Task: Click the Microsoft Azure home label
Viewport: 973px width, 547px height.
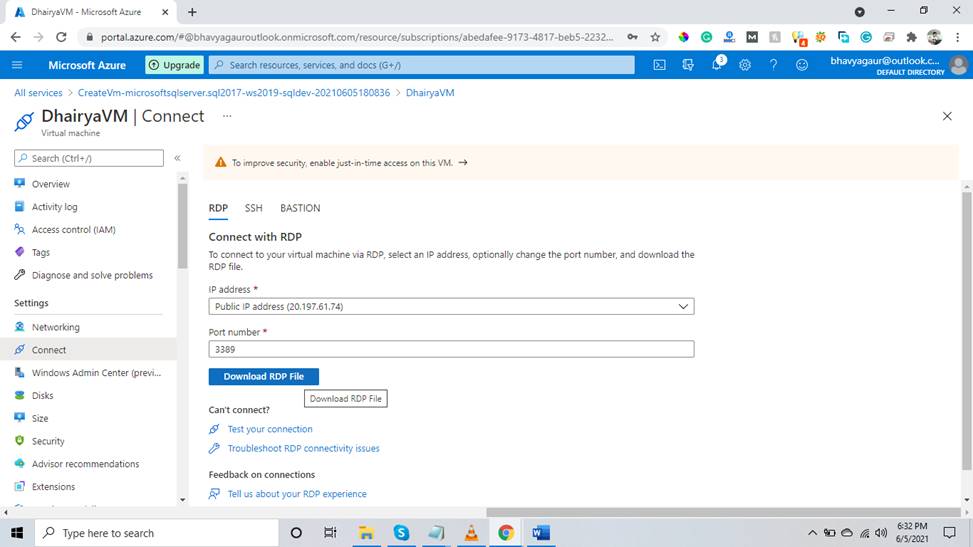Action: point(87,65)
